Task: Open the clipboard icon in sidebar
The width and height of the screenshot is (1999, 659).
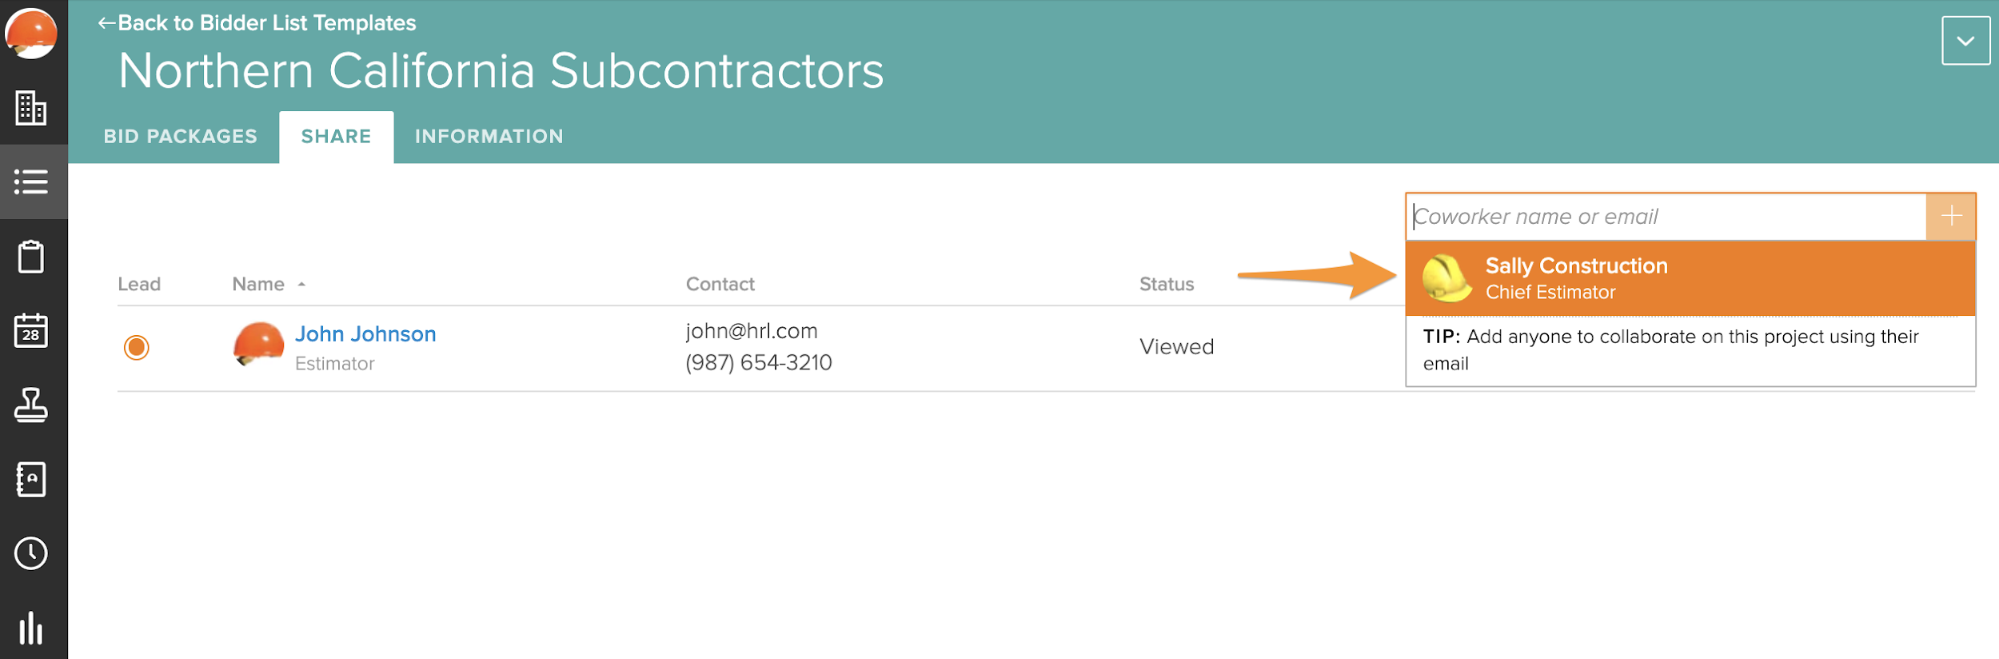Action: point(31,257)
